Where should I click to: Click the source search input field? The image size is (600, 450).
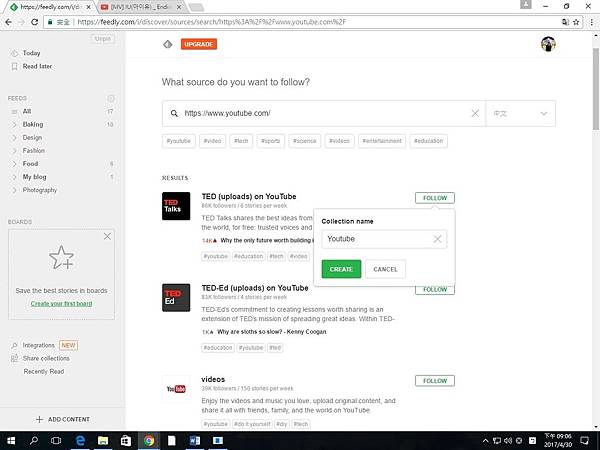(x=324, y=113)
